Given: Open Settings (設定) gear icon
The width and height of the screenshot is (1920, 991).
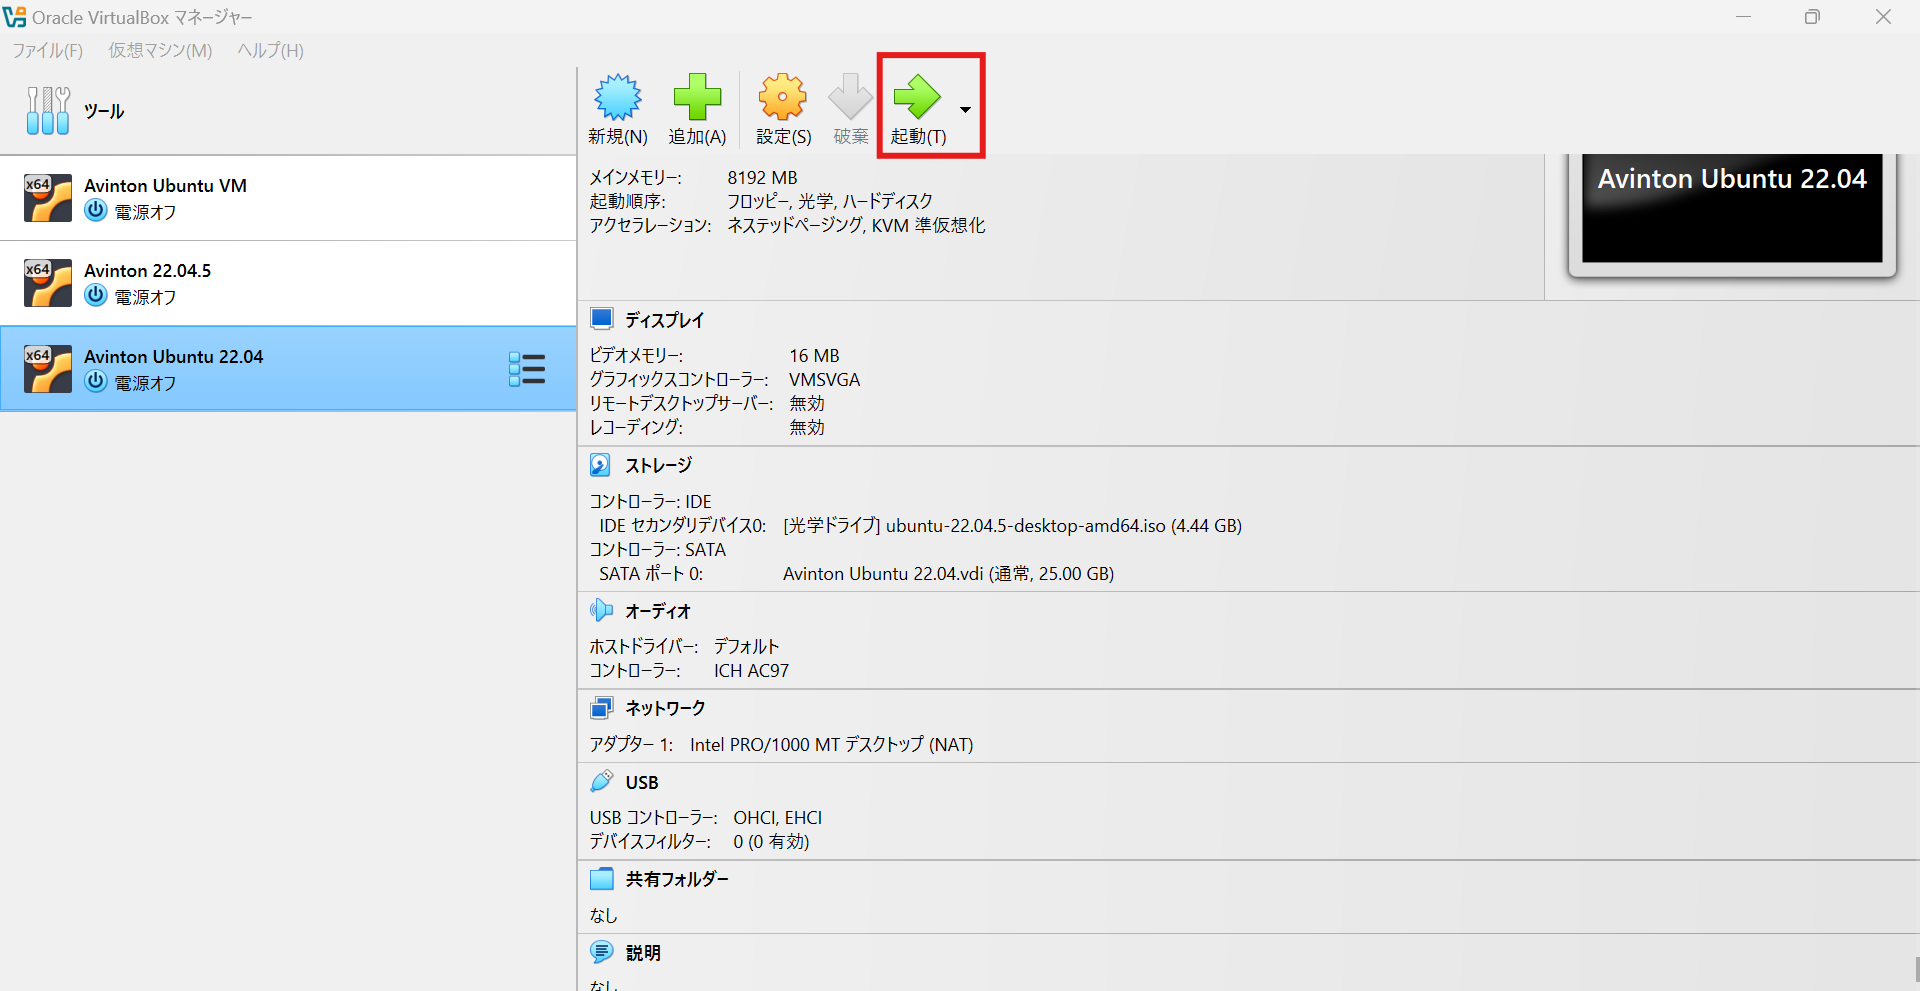Looking at the screenshot, I should (783, 97).
